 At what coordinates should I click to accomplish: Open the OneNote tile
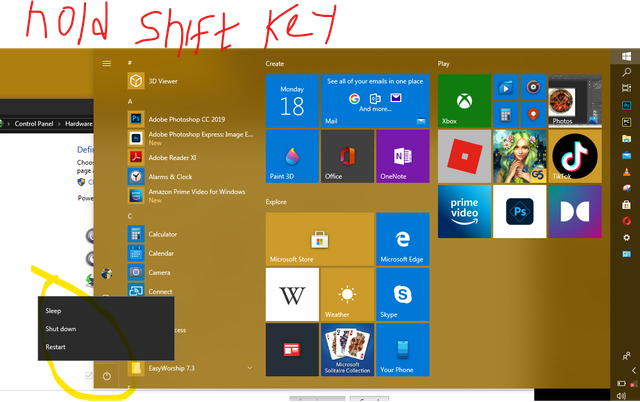403,156
